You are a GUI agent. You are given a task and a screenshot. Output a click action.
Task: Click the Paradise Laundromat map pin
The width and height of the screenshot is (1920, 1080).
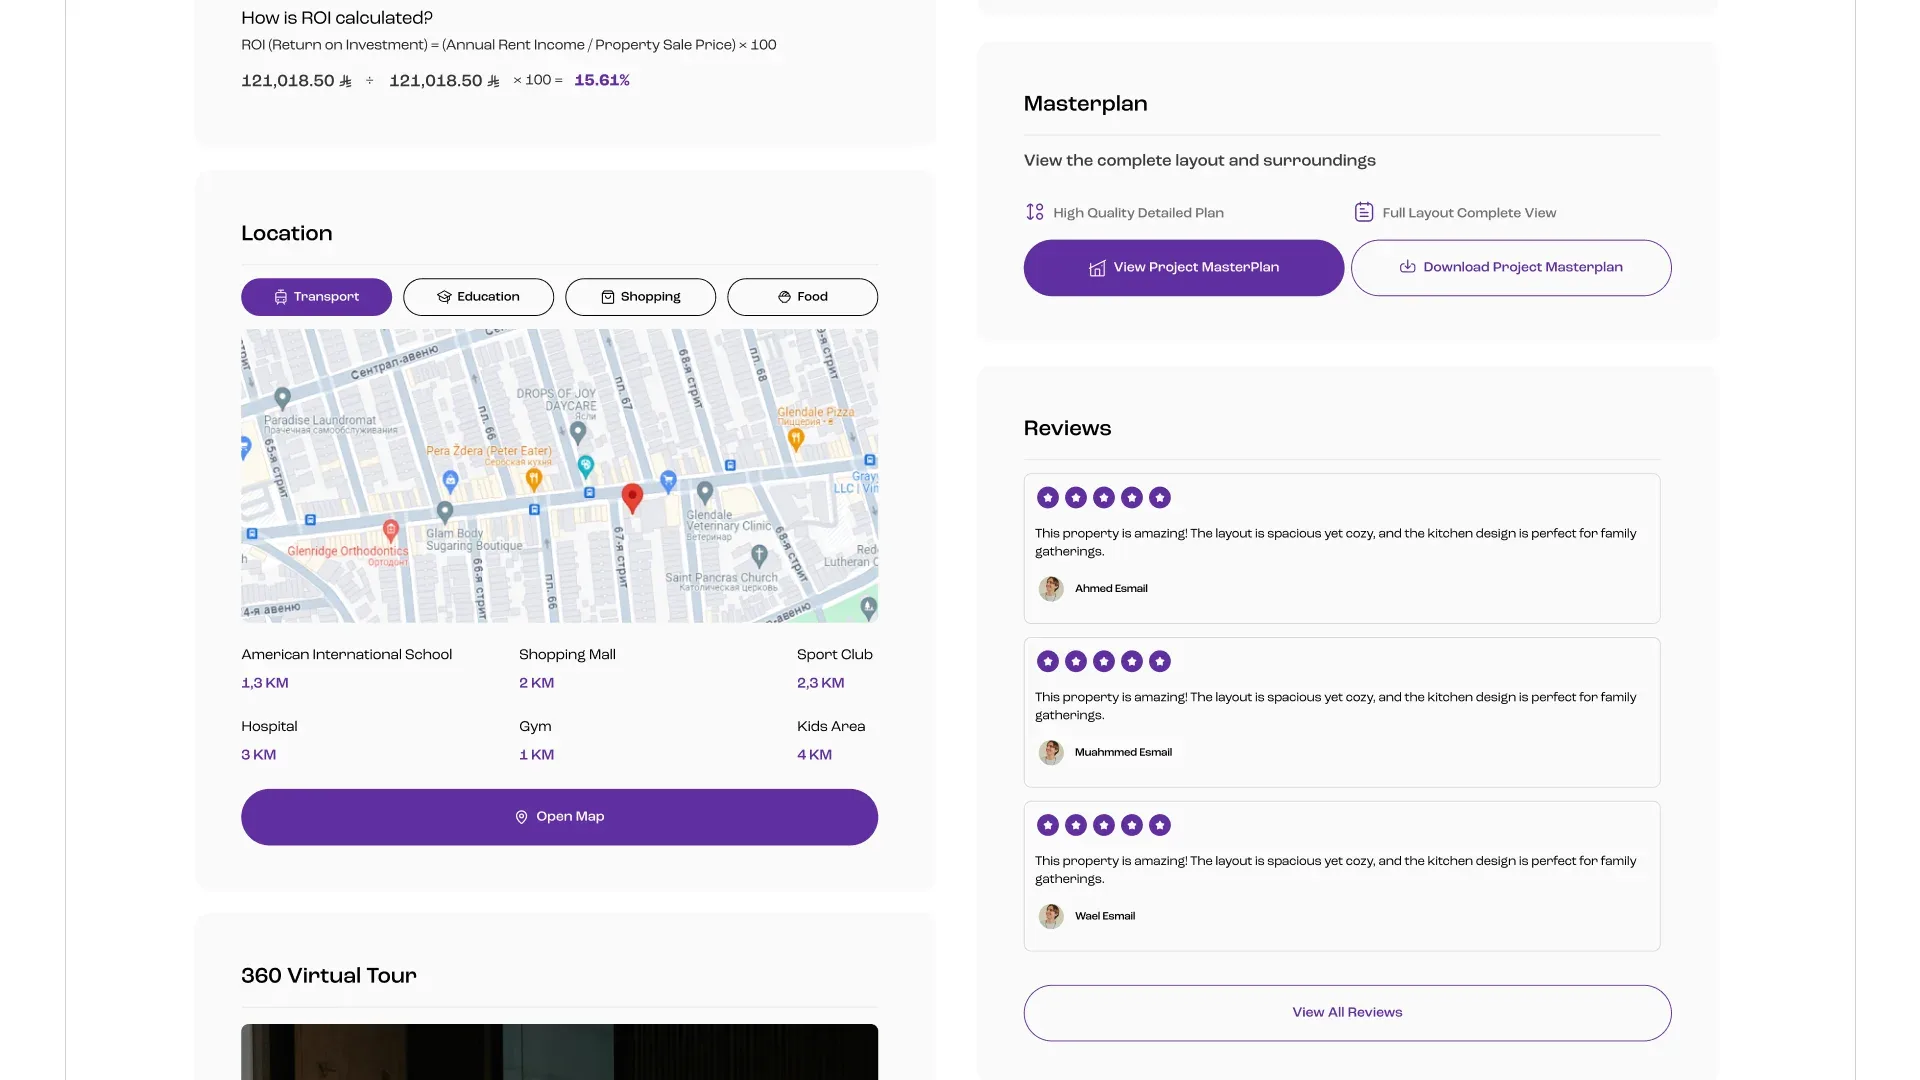(283, 398)
